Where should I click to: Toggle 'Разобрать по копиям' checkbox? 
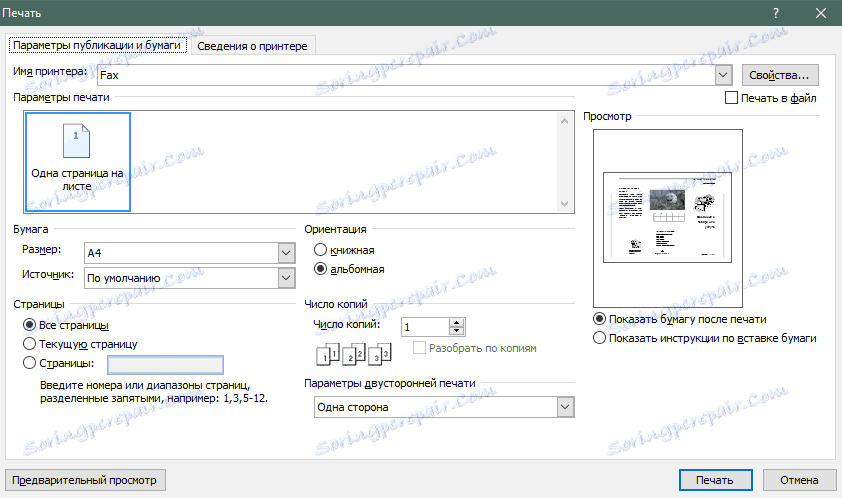pyautogui.click(x=419, y=348)
